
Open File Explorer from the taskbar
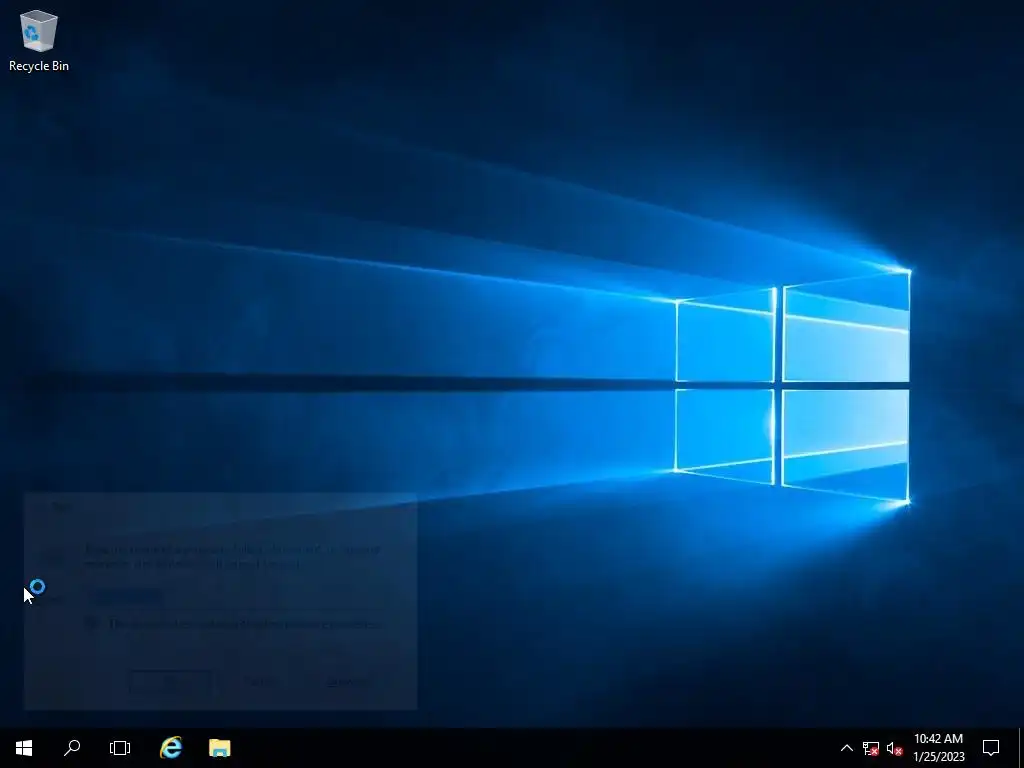coord(219,748)
